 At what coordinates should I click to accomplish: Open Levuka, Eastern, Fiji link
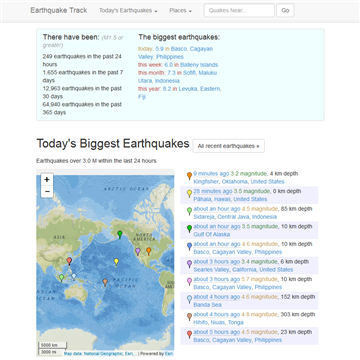pos(179,93)
